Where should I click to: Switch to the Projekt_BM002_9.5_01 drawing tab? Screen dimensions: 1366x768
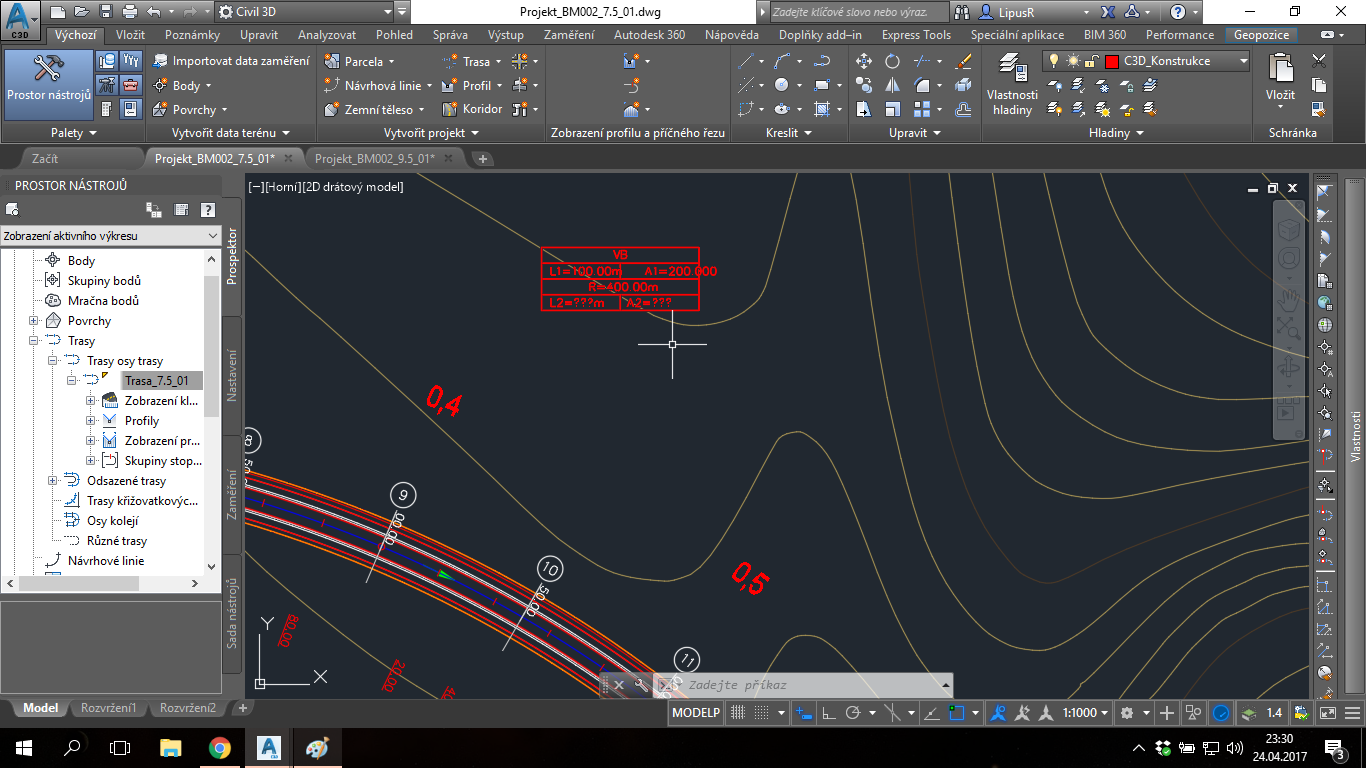(374, 158)
